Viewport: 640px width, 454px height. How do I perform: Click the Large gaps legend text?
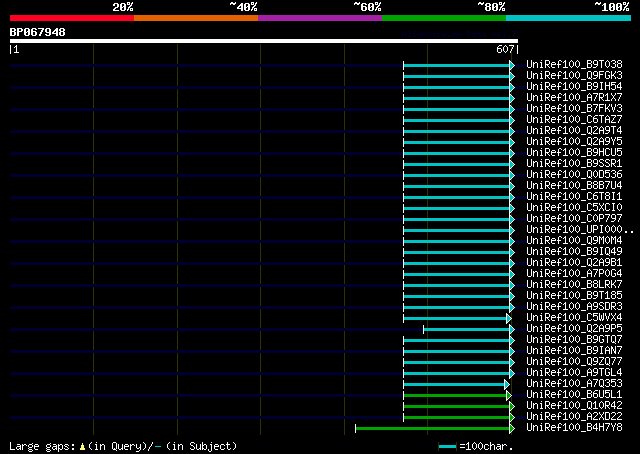point(42,446)
